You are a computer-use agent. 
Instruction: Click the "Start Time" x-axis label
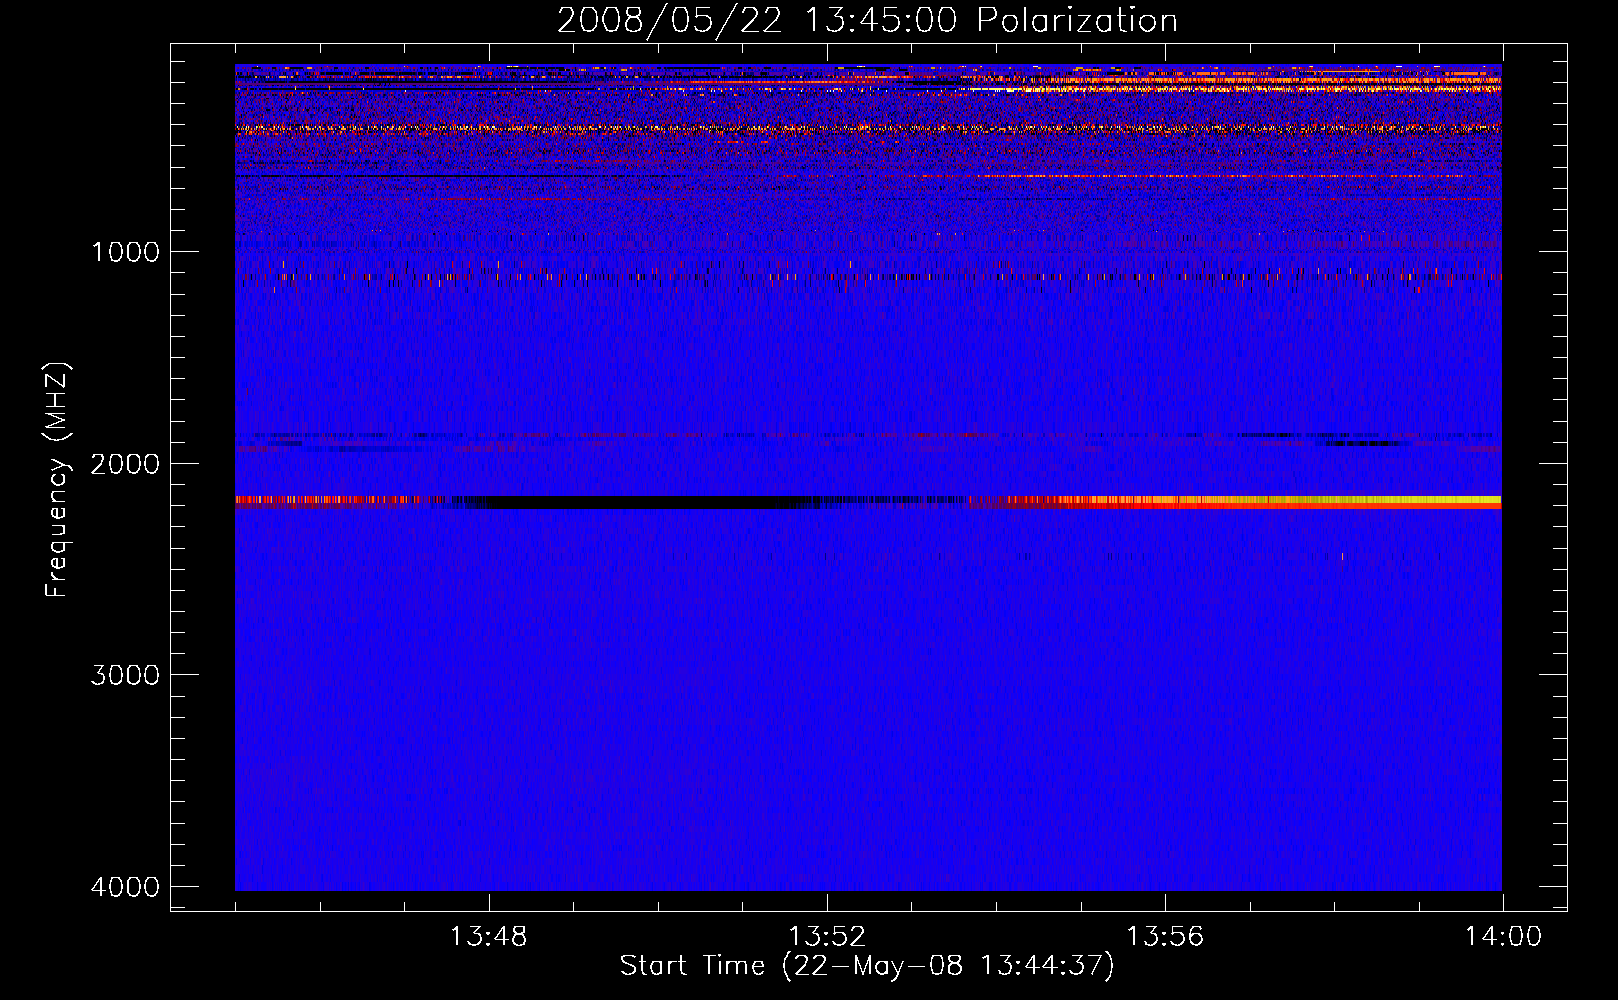coord(866,966)
